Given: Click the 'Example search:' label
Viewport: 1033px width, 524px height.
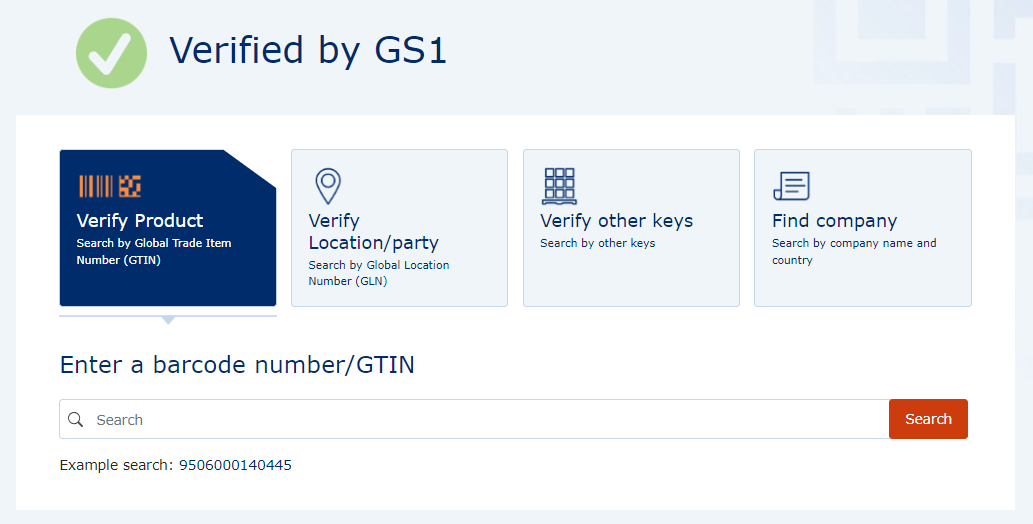Looking at the screenshot, I should 117,465.
